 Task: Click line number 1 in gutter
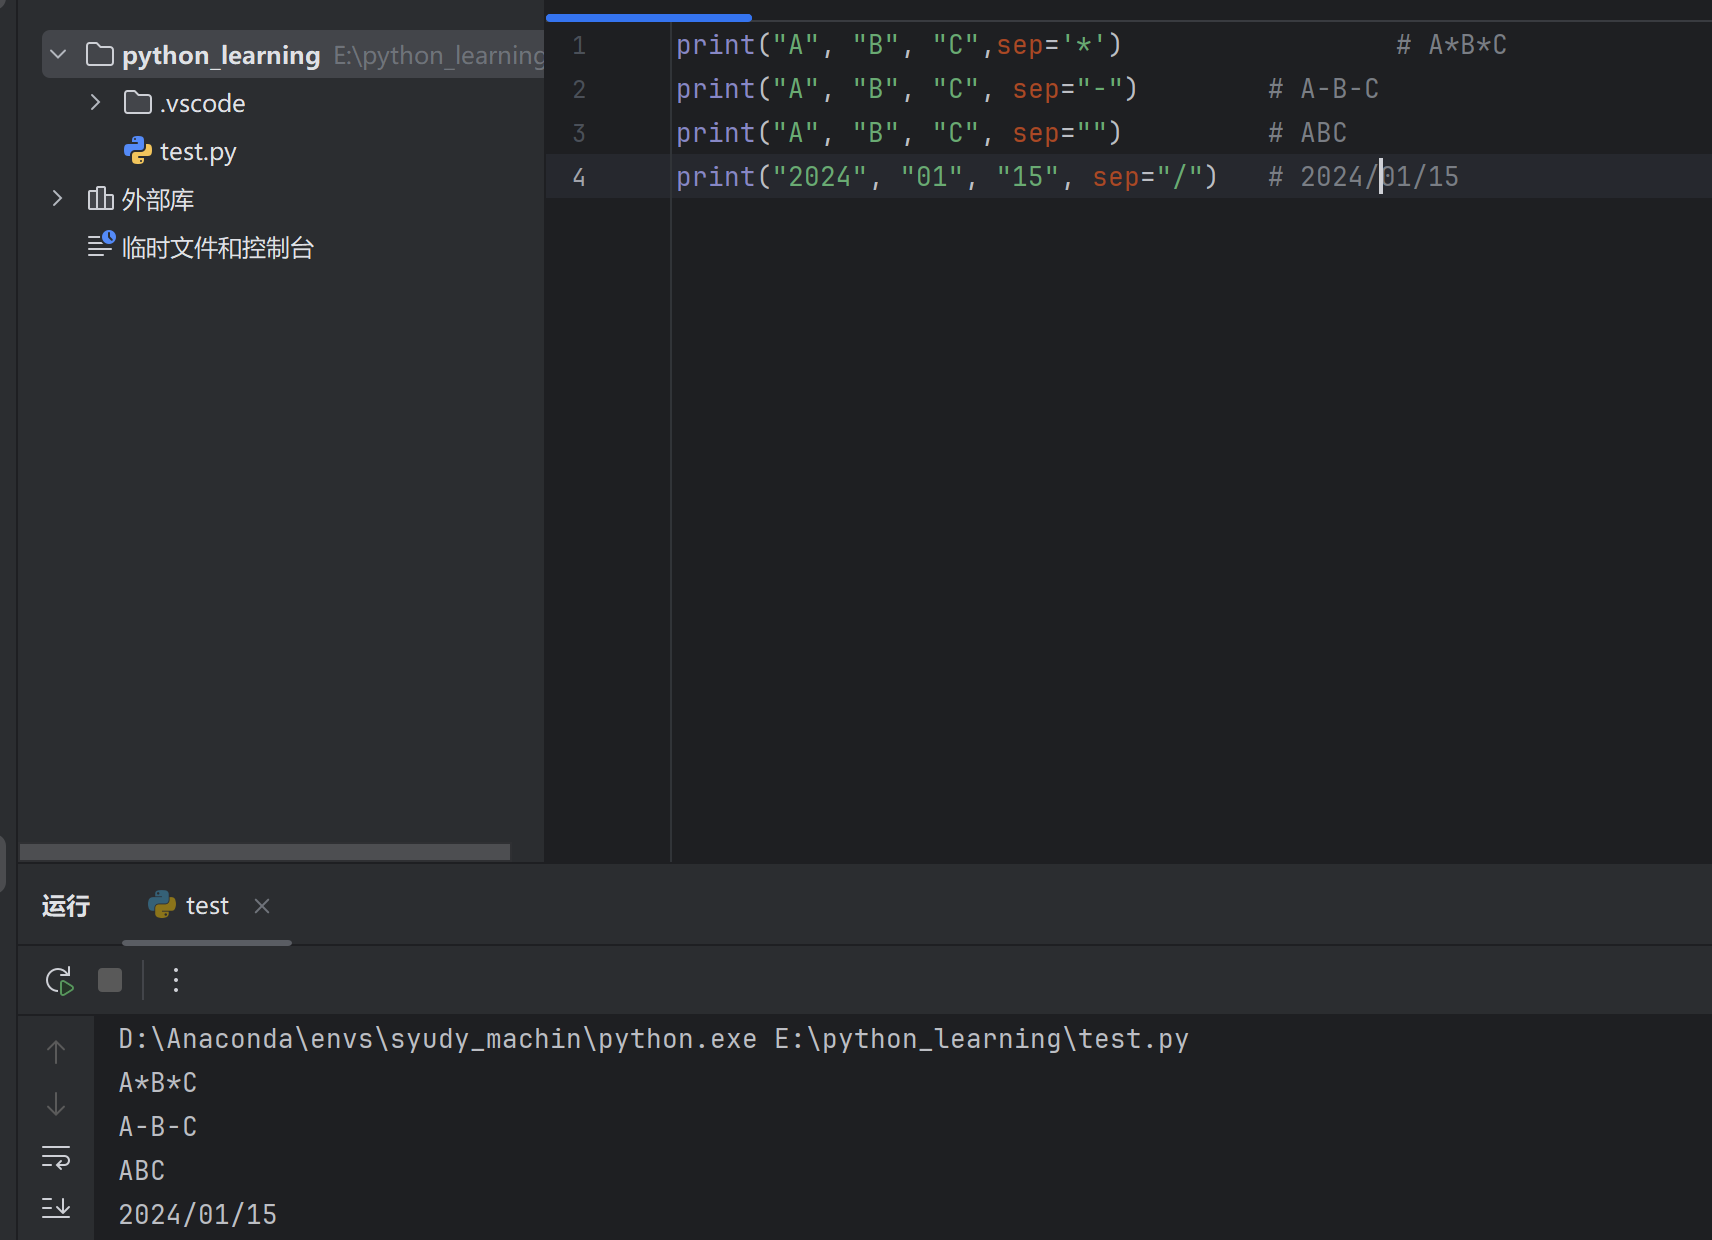pyautogui.click(x=579, y=45)
